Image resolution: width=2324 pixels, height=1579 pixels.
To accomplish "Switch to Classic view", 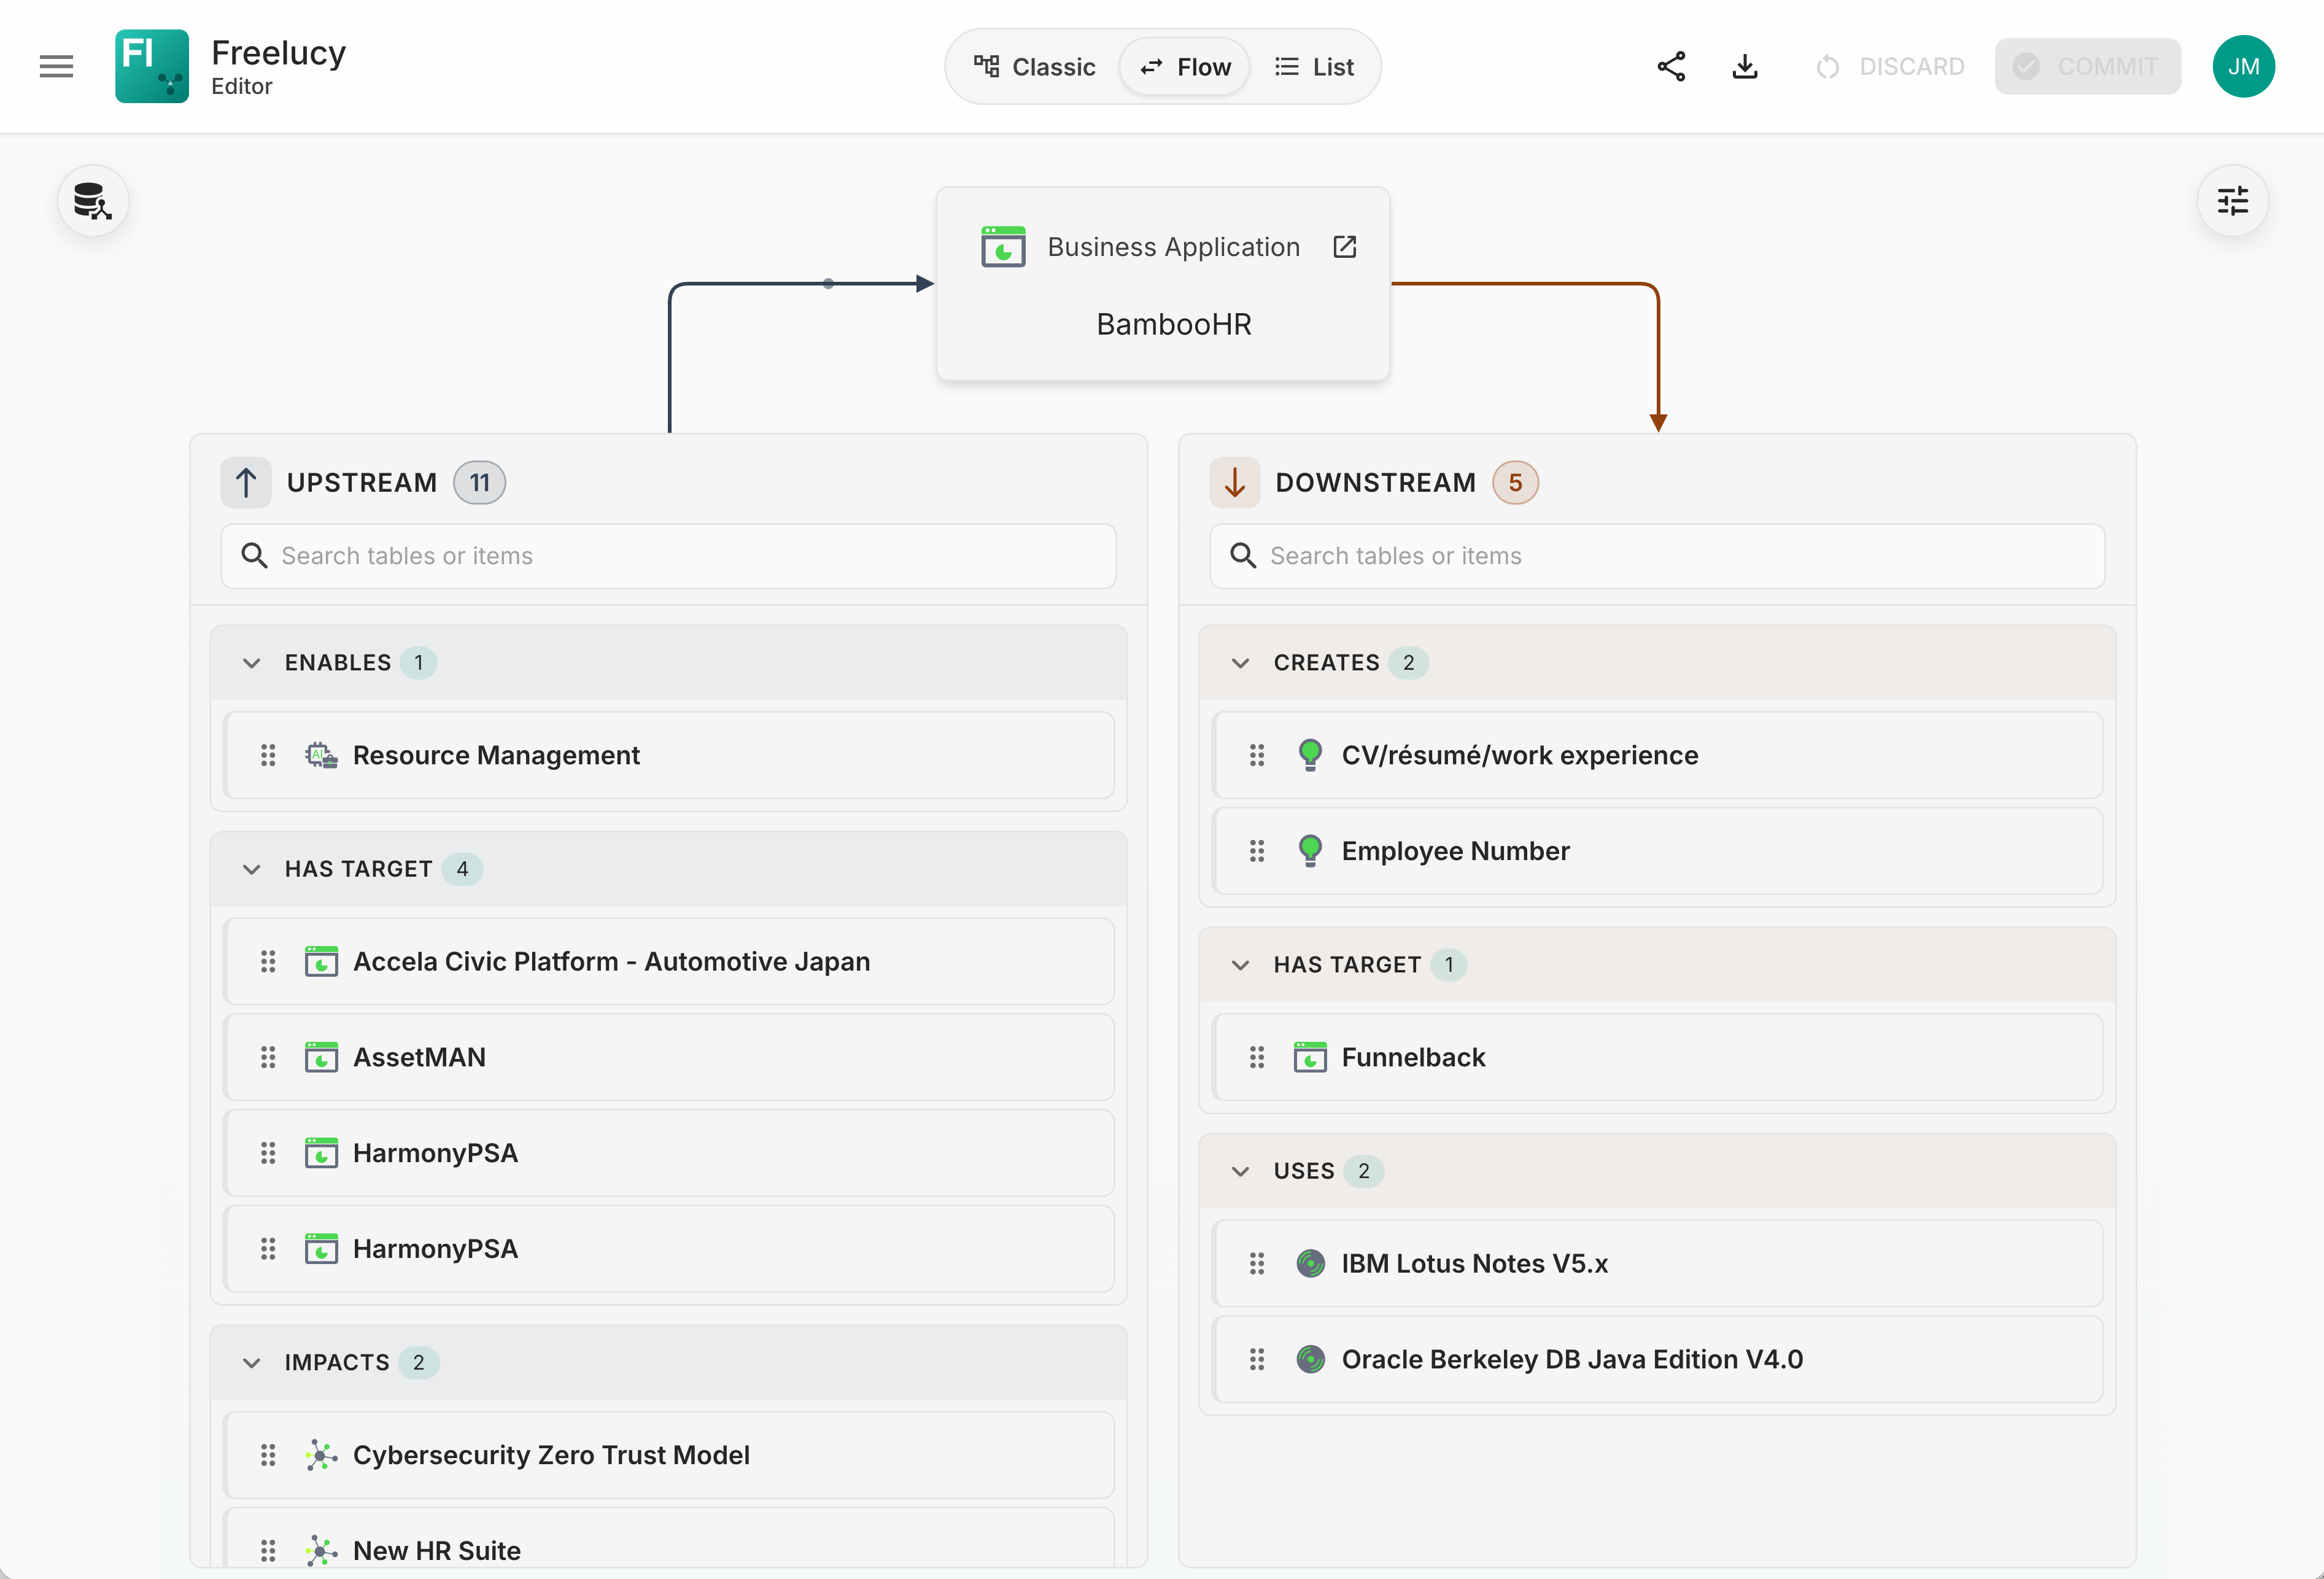I will [1035, 67].
